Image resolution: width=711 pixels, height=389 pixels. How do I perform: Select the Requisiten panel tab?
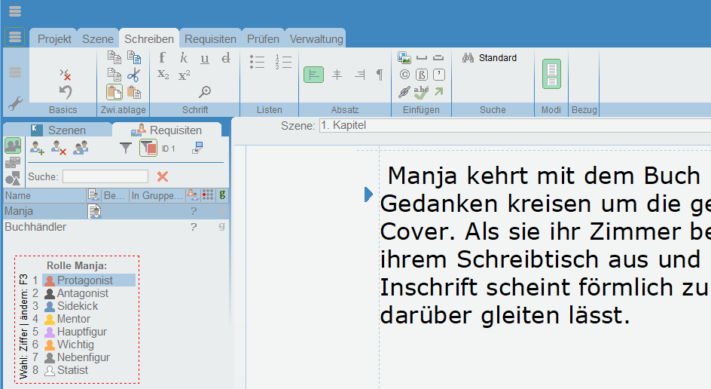[x=167, y=130]
